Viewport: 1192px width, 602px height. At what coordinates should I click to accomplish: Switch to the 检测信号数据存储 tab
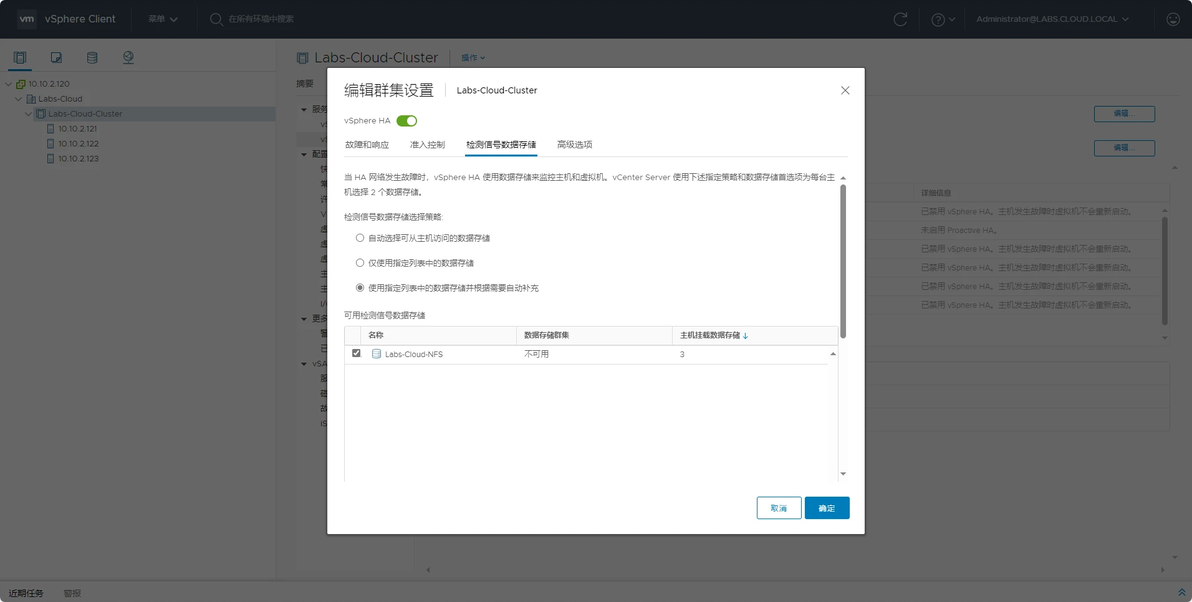click(501, 144)
